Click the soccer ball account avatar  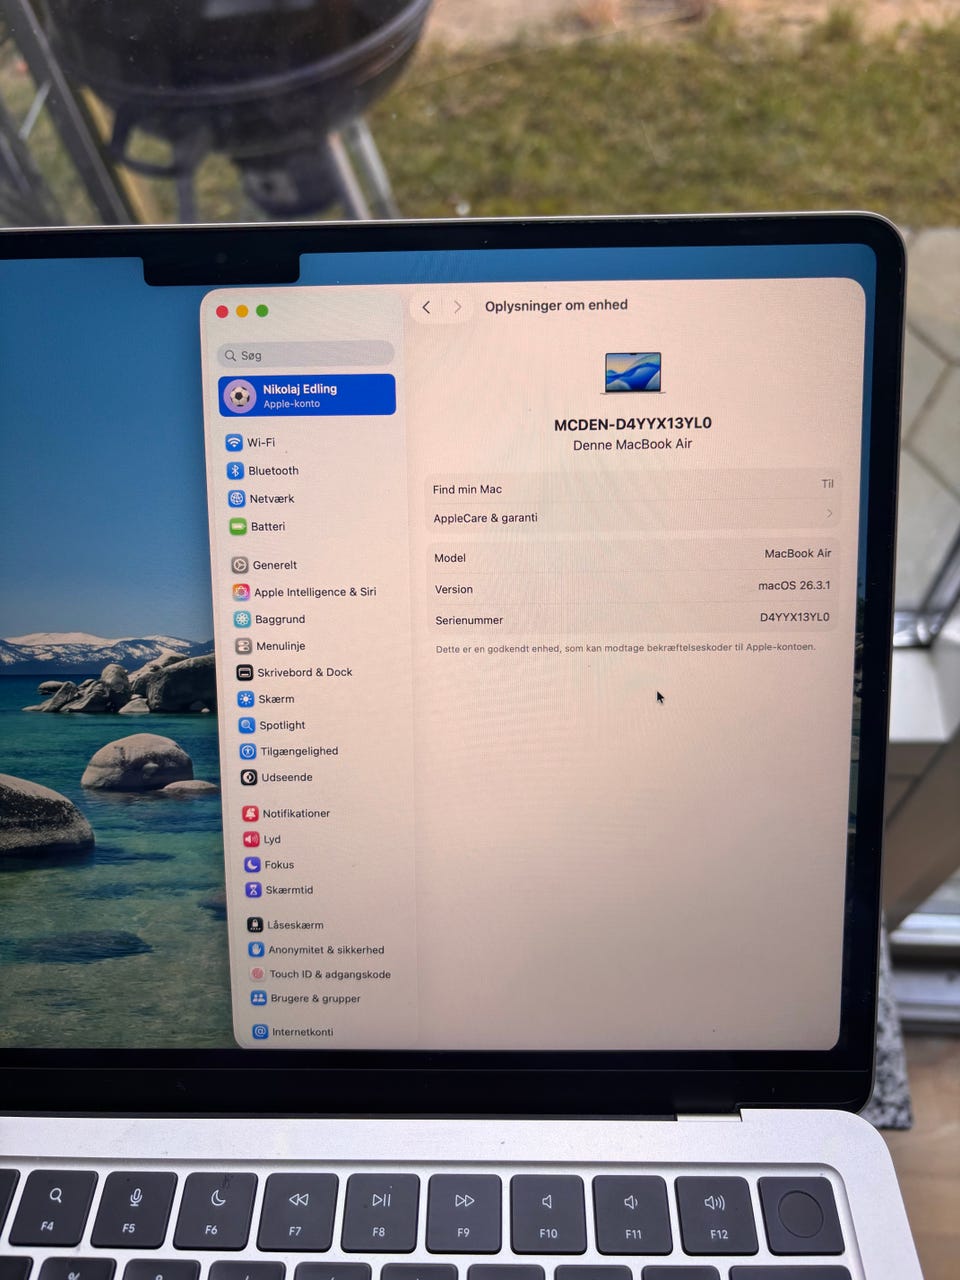pyautogui.click(x=240, y=396)
